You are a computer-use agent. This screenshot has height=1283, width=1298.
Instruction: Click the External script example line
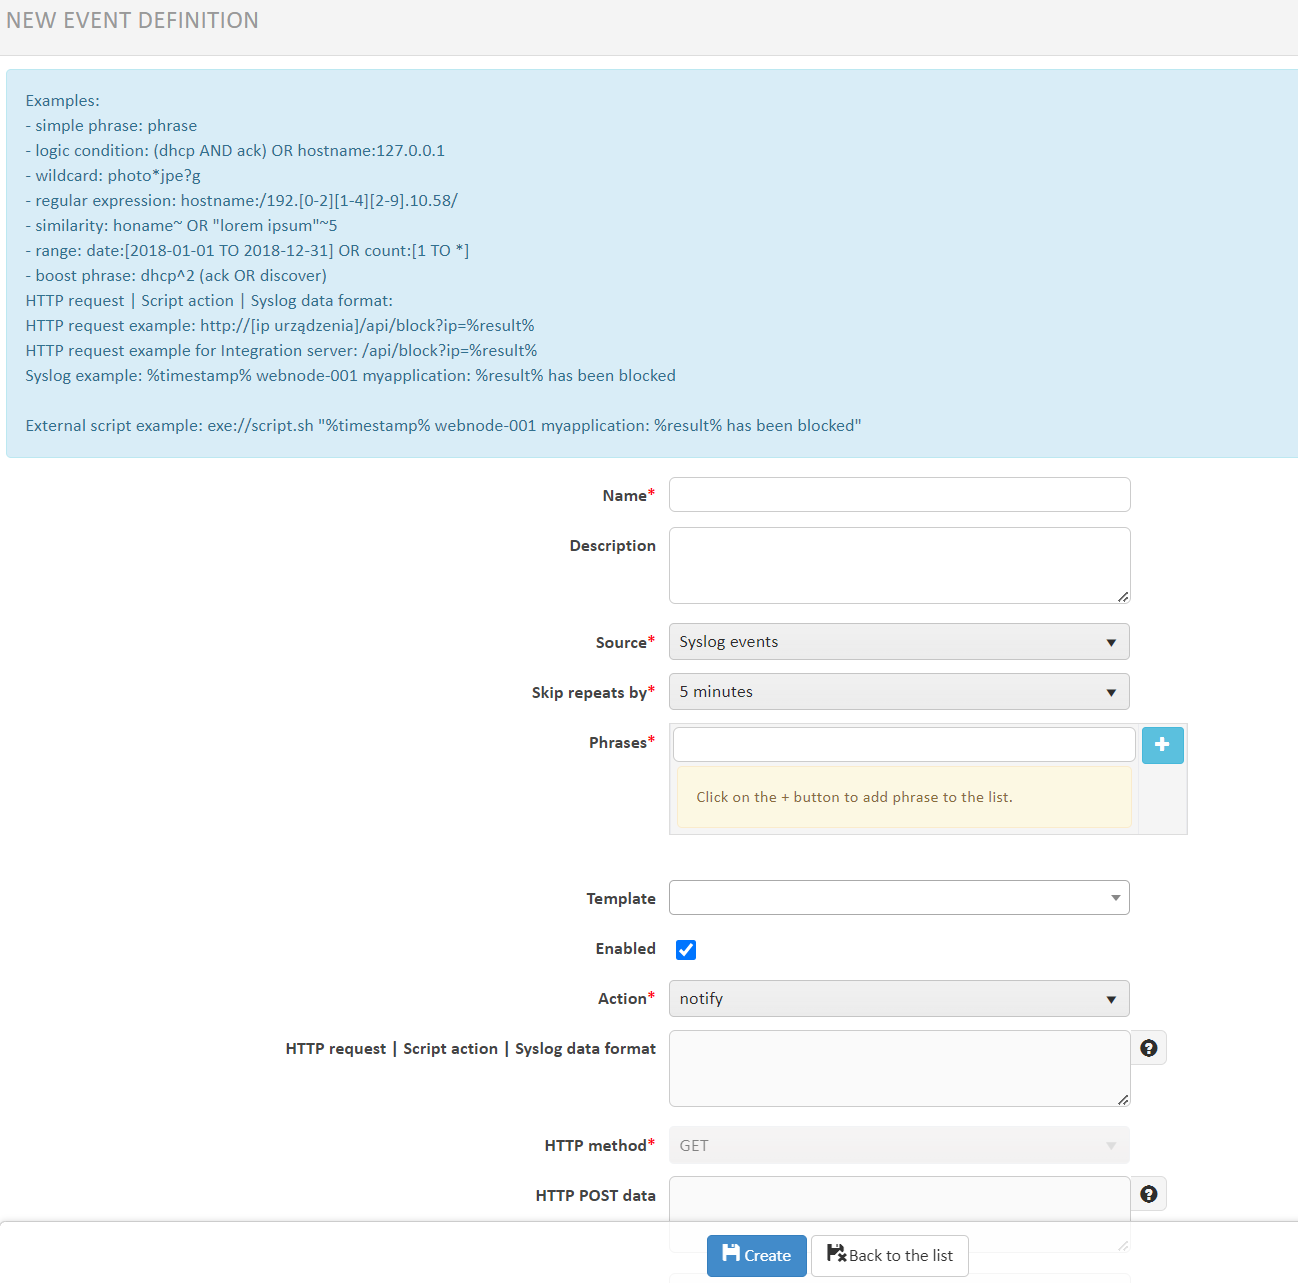444,426
